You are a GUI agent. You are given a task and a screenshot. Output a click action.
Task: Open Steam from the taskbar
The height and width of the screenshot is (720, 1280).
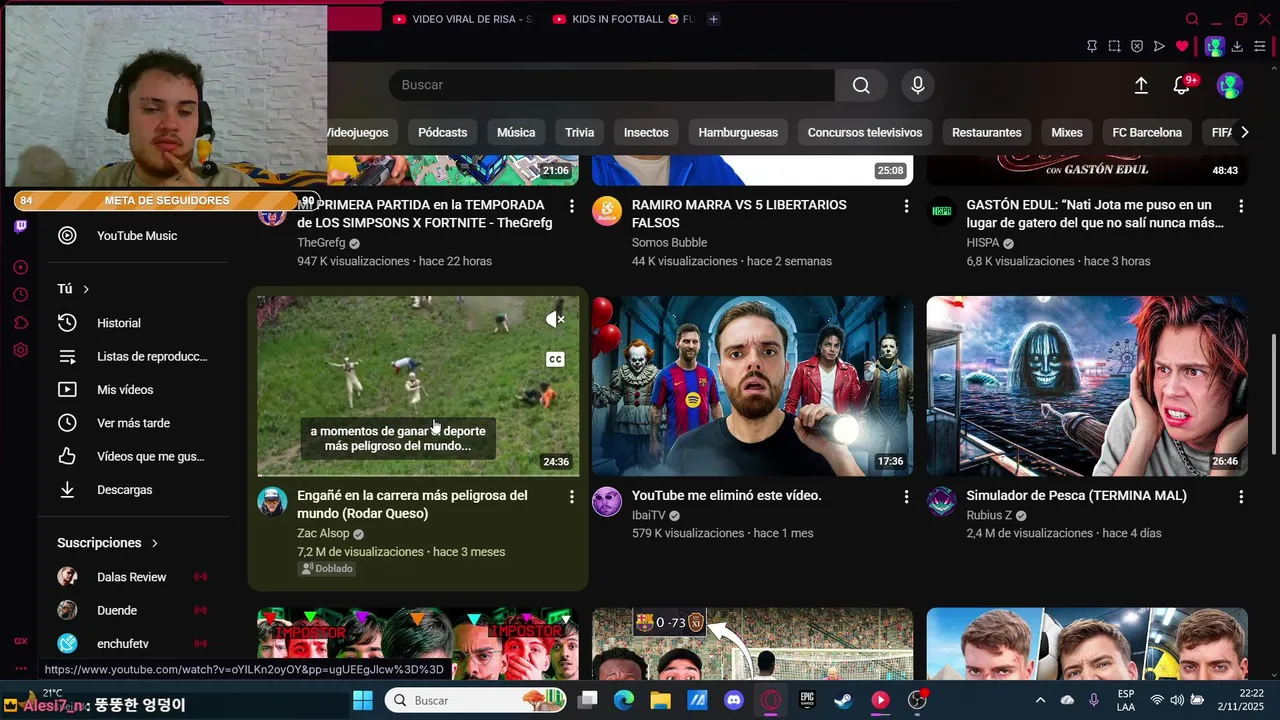[844, 701]
